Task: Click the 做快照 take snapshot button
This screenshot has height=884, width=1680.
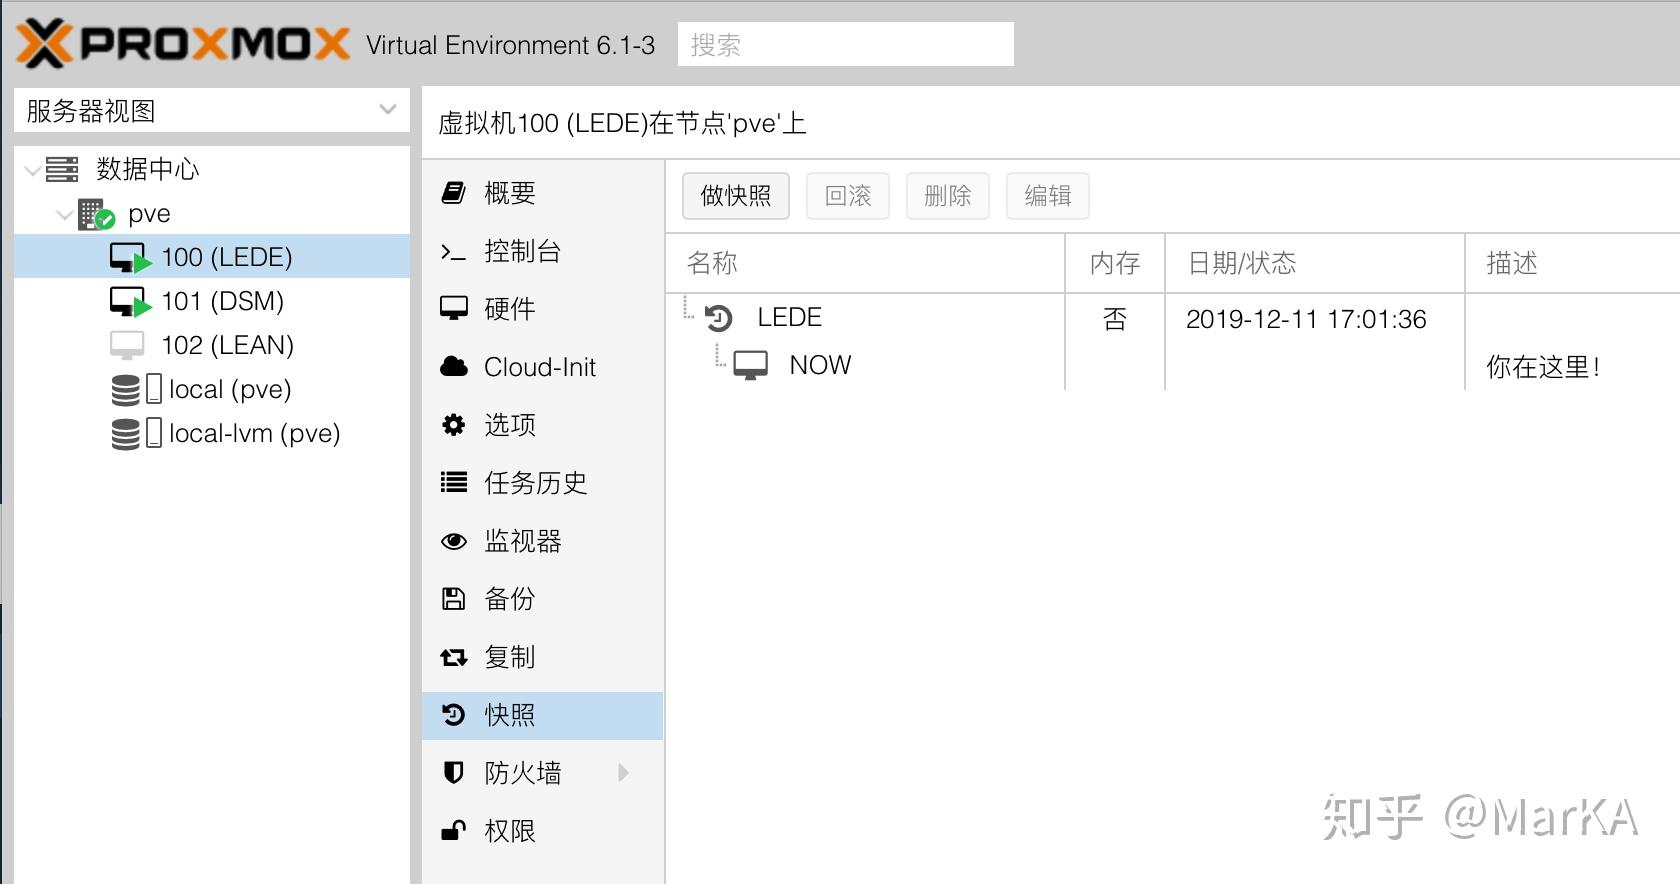Action: point(736,196)
